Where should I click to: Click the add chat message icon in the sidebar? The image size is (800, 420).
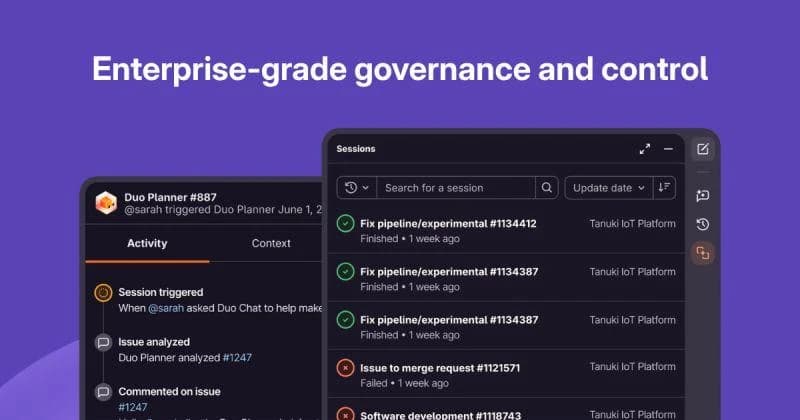(x=703, y=195)
